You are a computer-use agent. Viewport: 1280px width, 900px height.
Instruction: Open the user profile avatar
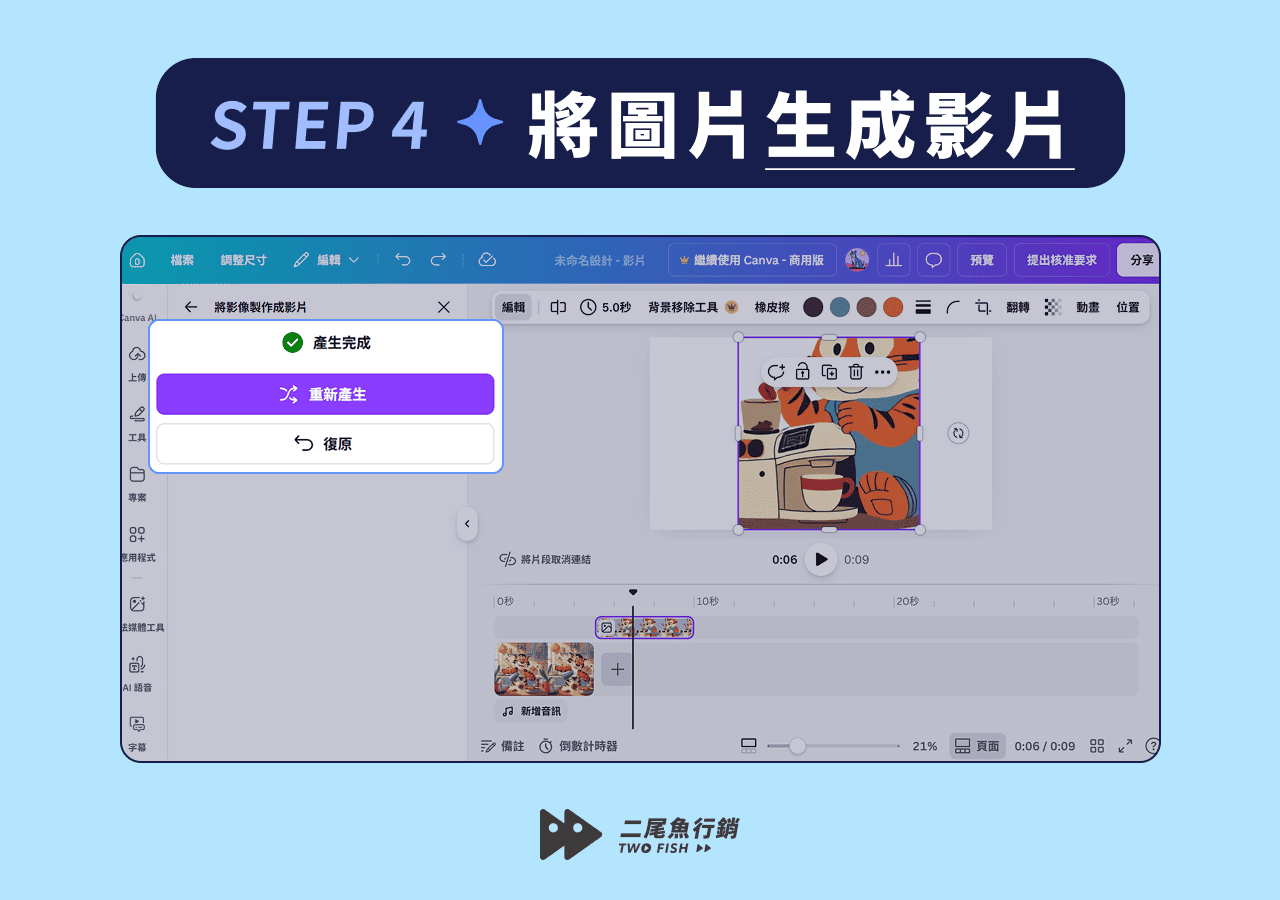point(857,260)
